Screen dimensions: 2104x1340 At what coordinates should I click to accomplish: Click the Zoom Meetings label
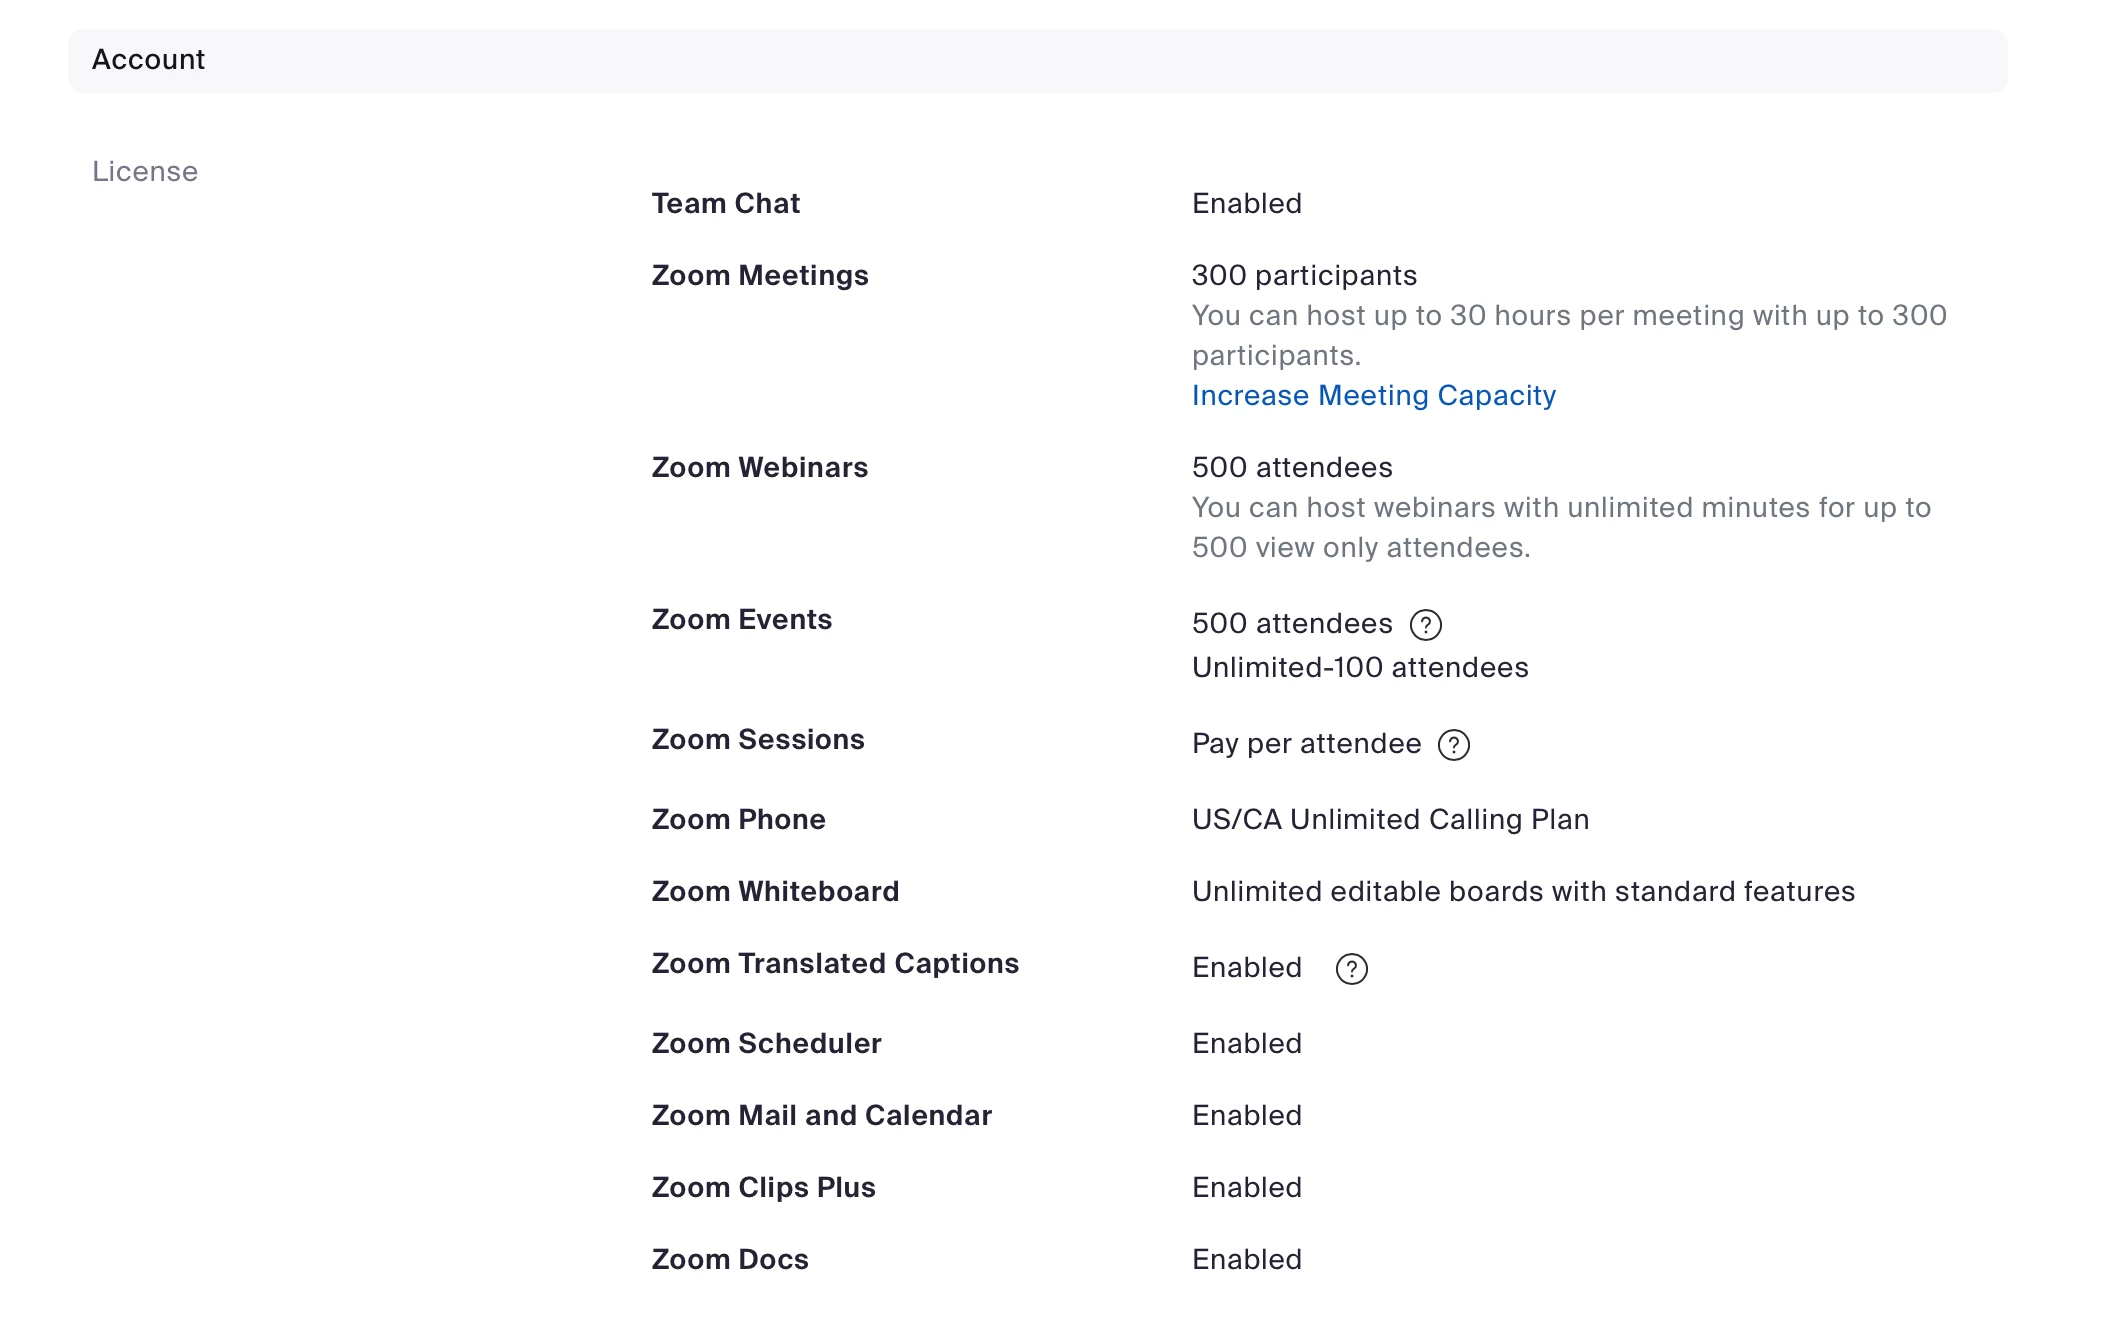coord(759,276)
